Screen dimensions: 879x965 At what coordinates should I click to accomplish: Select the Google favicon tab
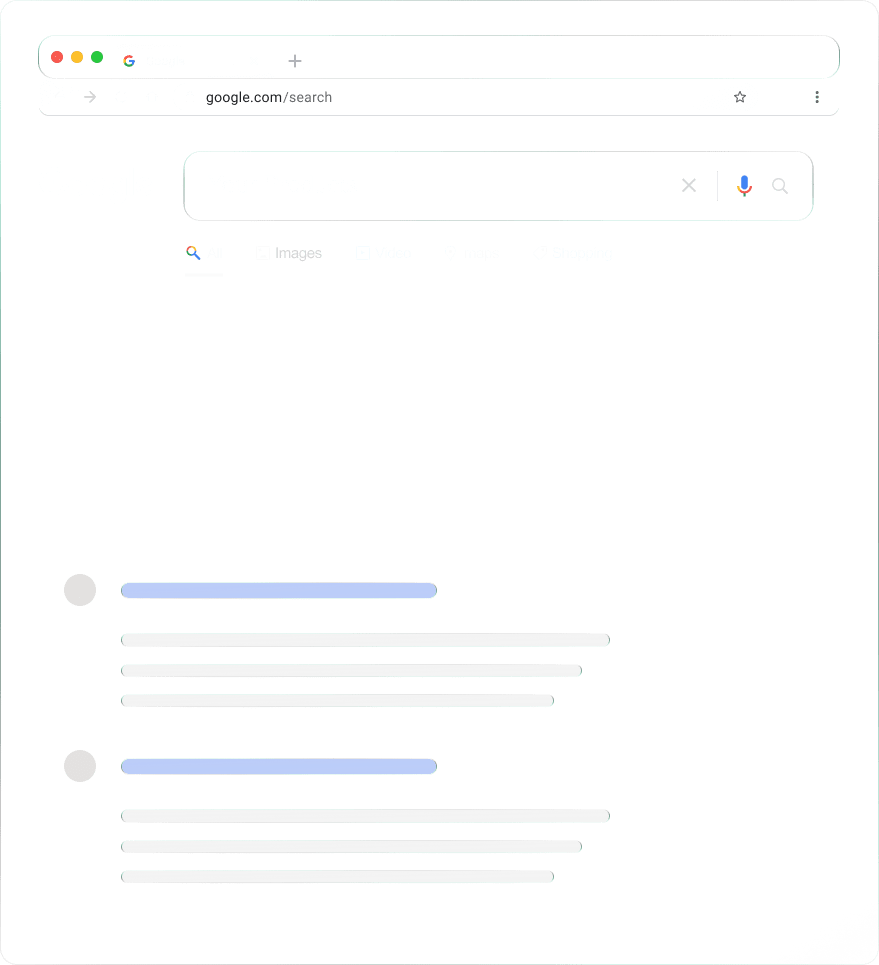point(129,61)
